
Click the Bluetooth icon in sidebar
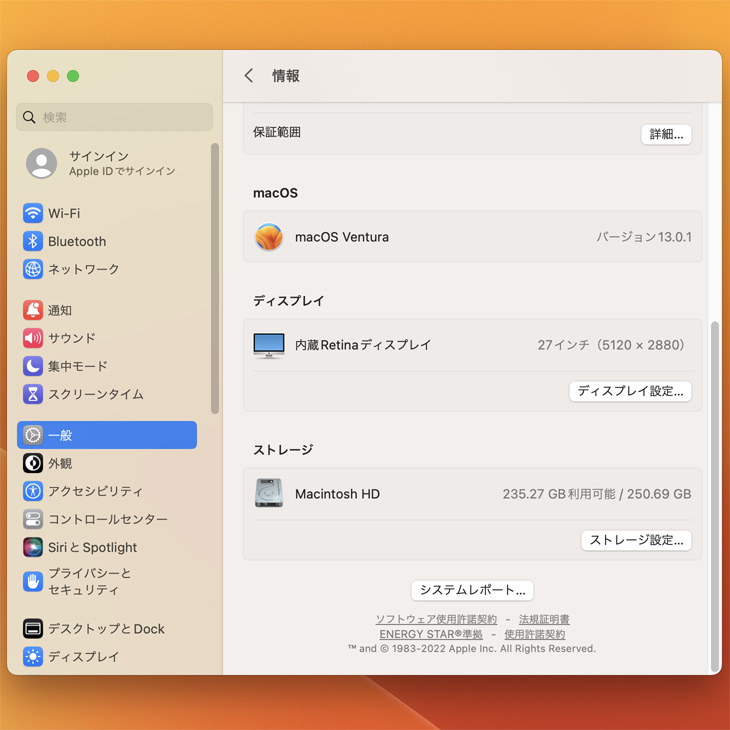[x=33, y=241]
